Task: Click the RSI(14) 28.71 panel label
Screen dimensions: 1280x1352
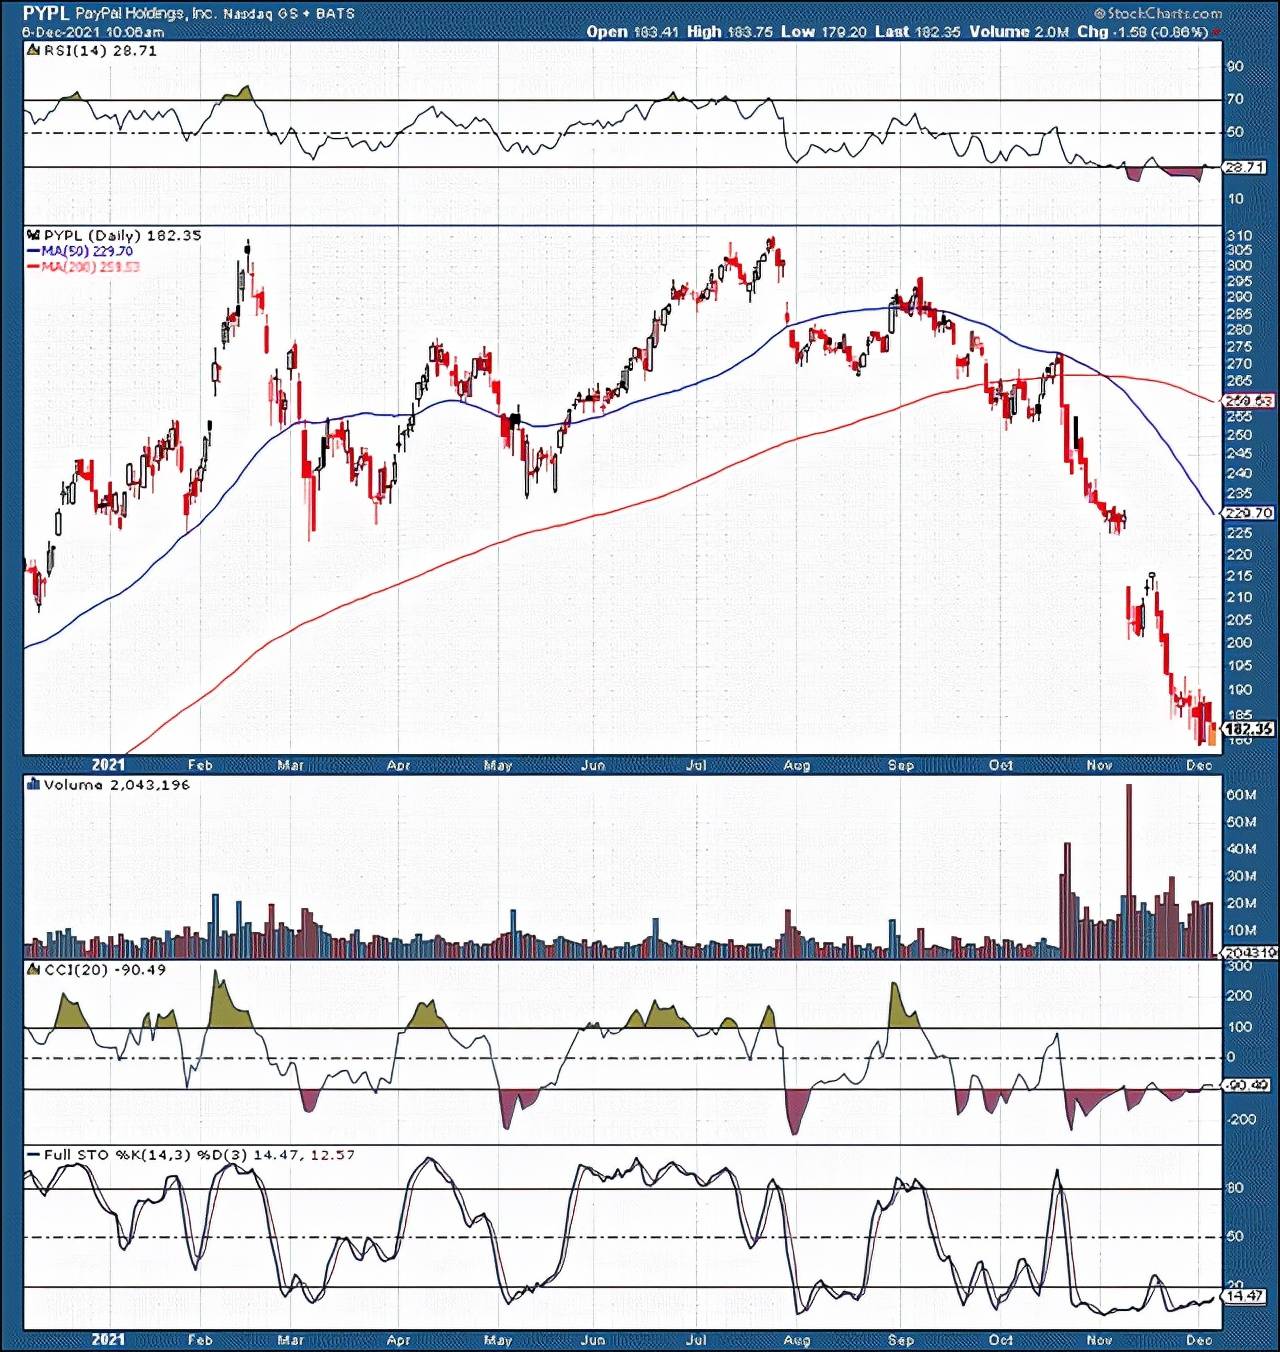Action: coord(100,50)
